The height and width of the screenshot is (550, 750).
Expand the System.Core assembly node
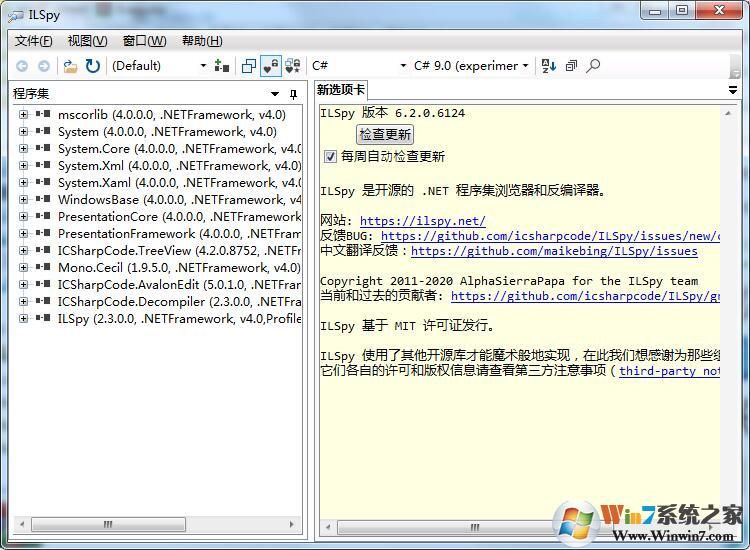click(23, 149)
